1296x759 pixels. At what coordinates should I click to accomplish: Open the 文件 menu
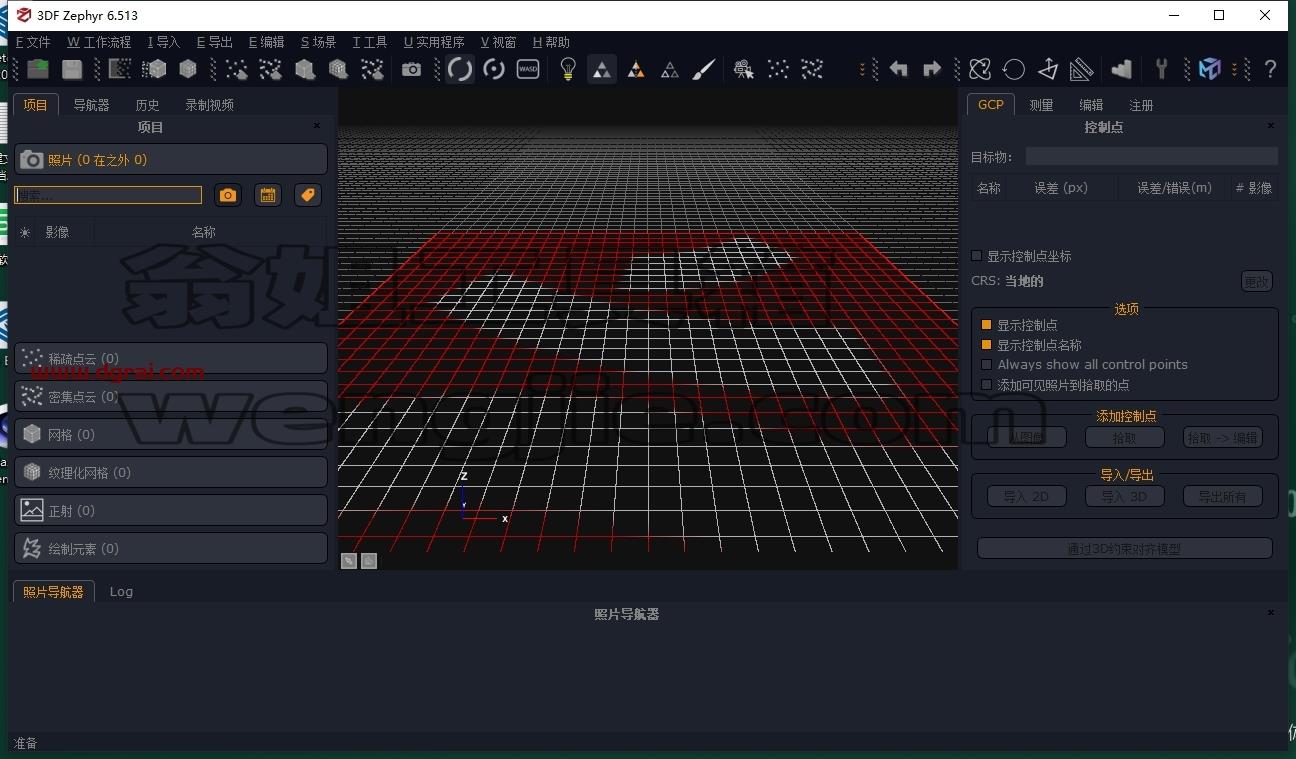33,42
